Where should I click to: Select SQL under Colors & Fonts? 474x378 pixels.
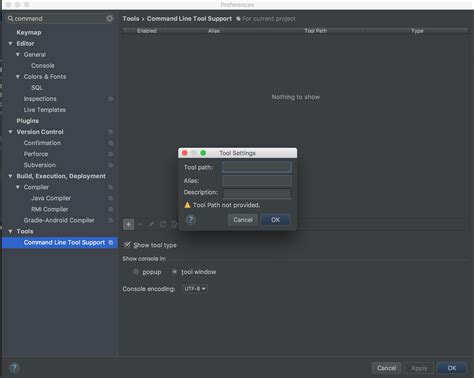37,88
